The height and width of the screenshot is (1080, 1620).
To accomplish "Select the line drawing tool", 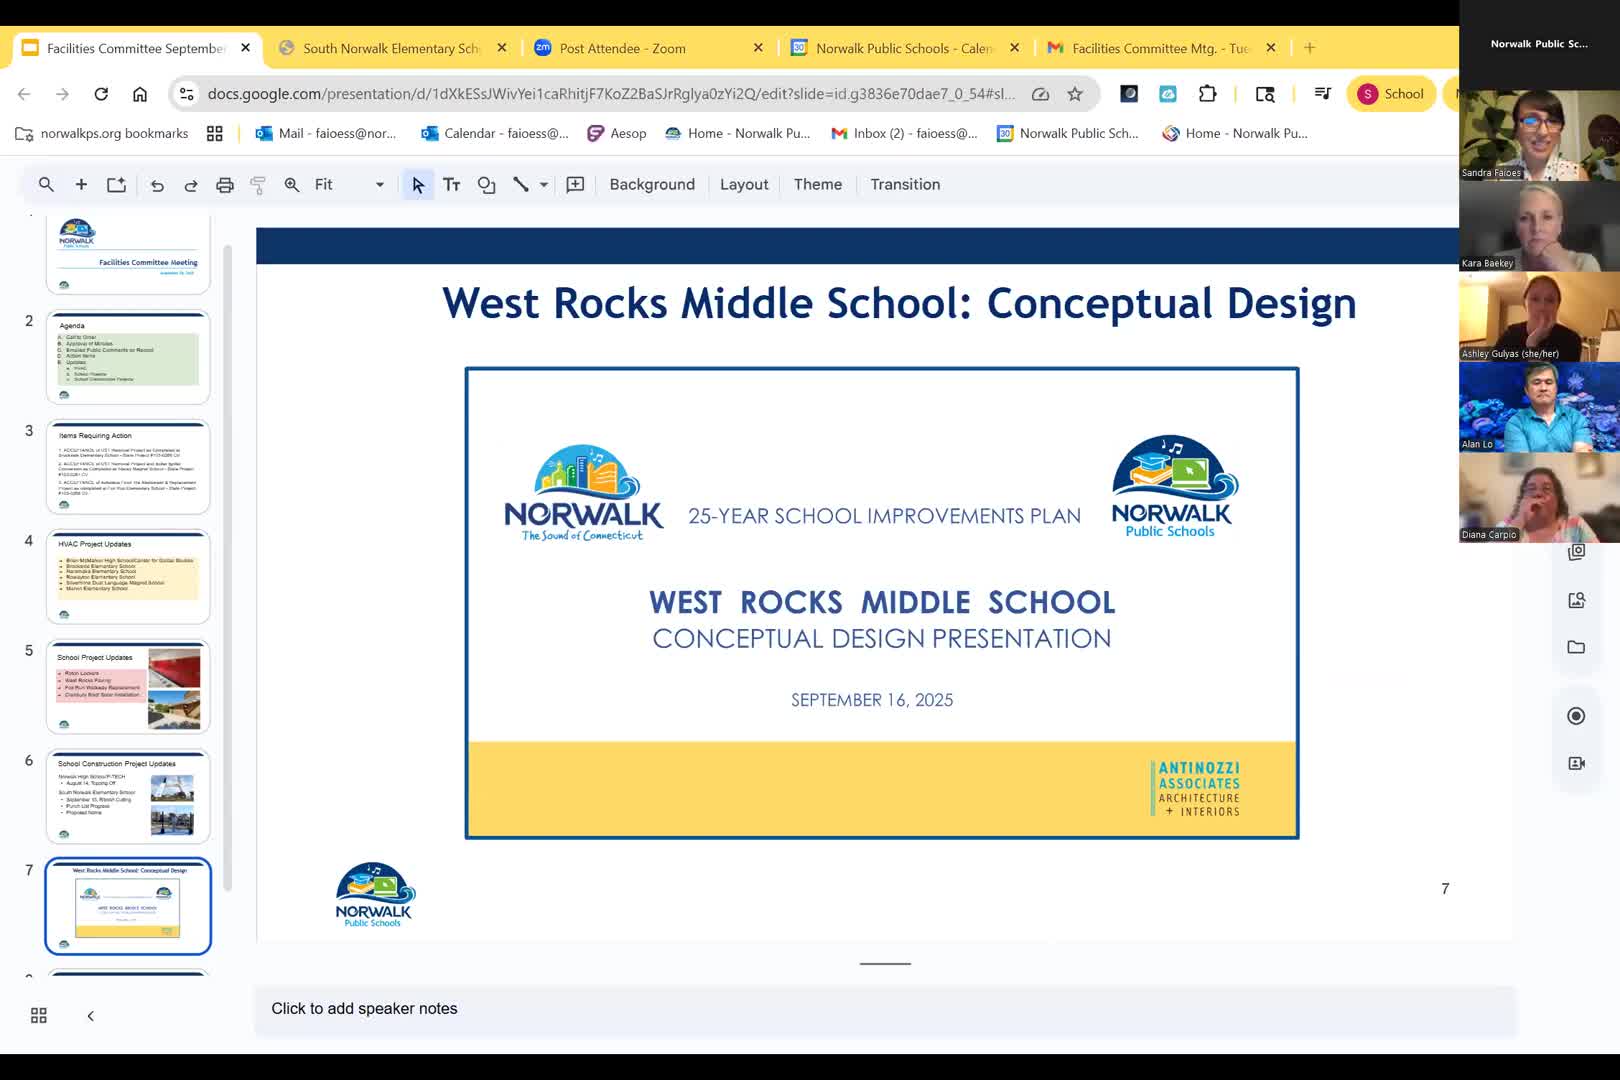I will tap(520, 184).
